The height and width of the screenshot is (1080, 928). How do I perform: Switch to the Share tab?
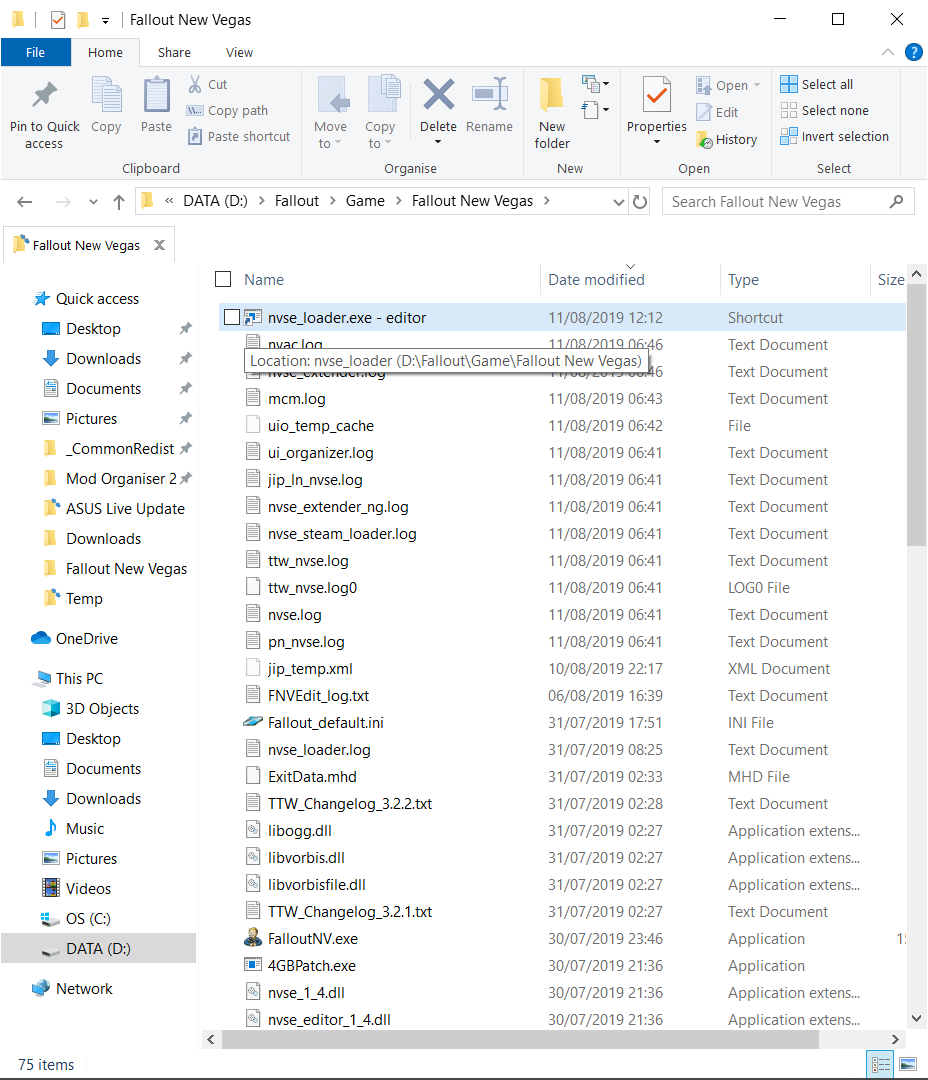pos(174,52)
